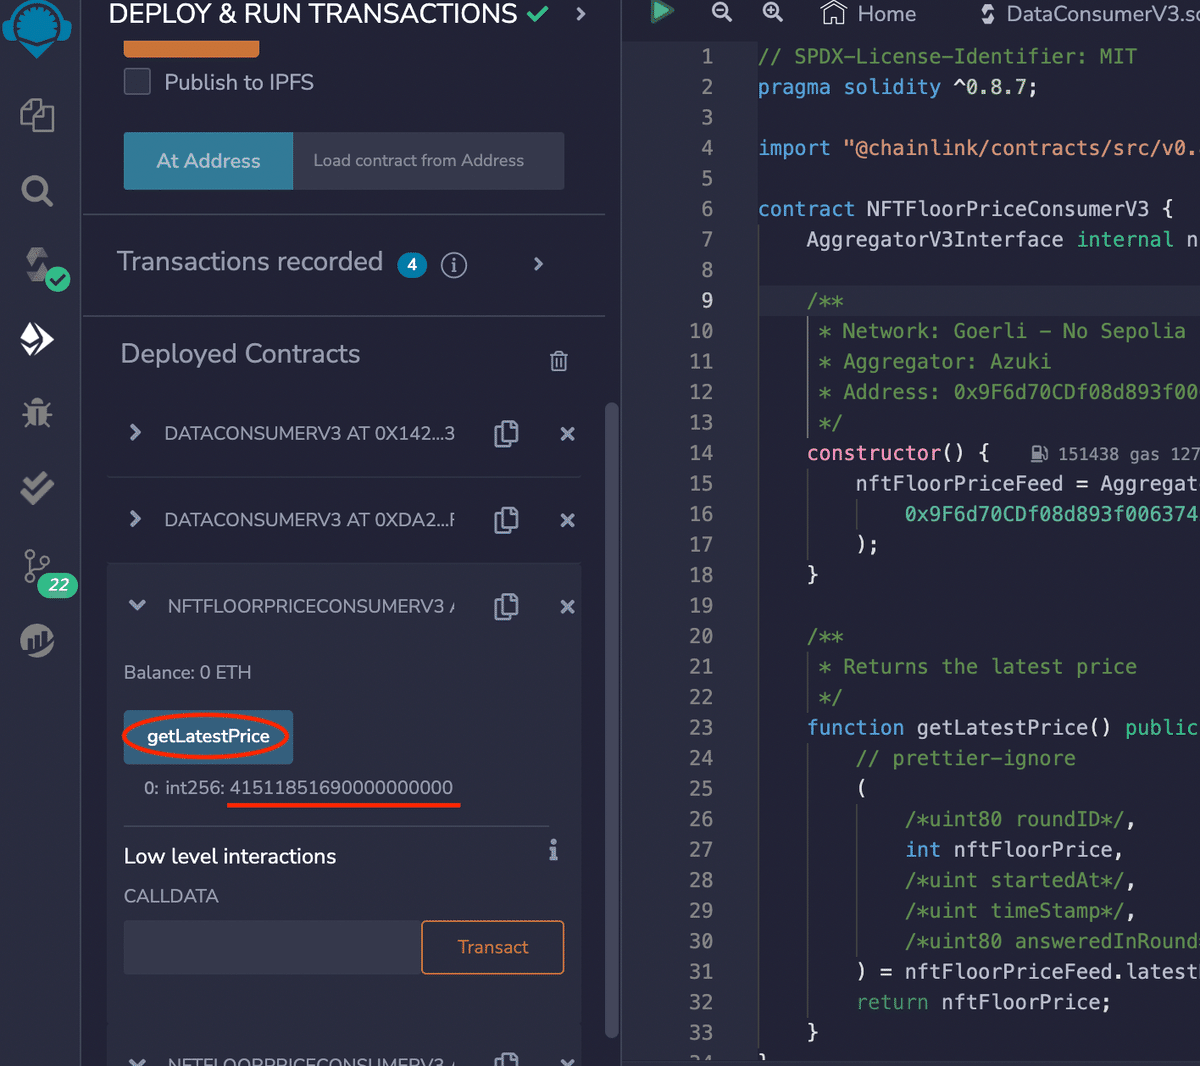Image resolution: width=1200 pixels, height=1066 pixels.
Task: Click the CALLDATA input field
Action: [272, 947]
